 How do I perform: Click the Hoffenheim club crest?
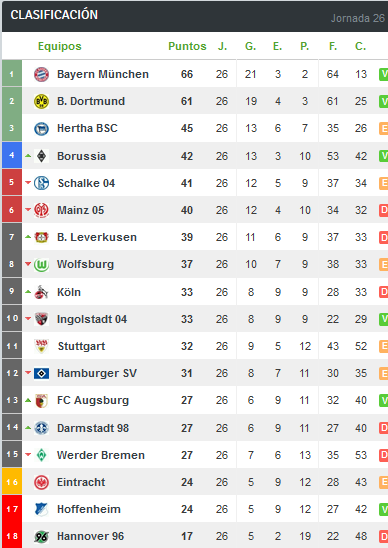pyautogui.click(x=41, y=509)
